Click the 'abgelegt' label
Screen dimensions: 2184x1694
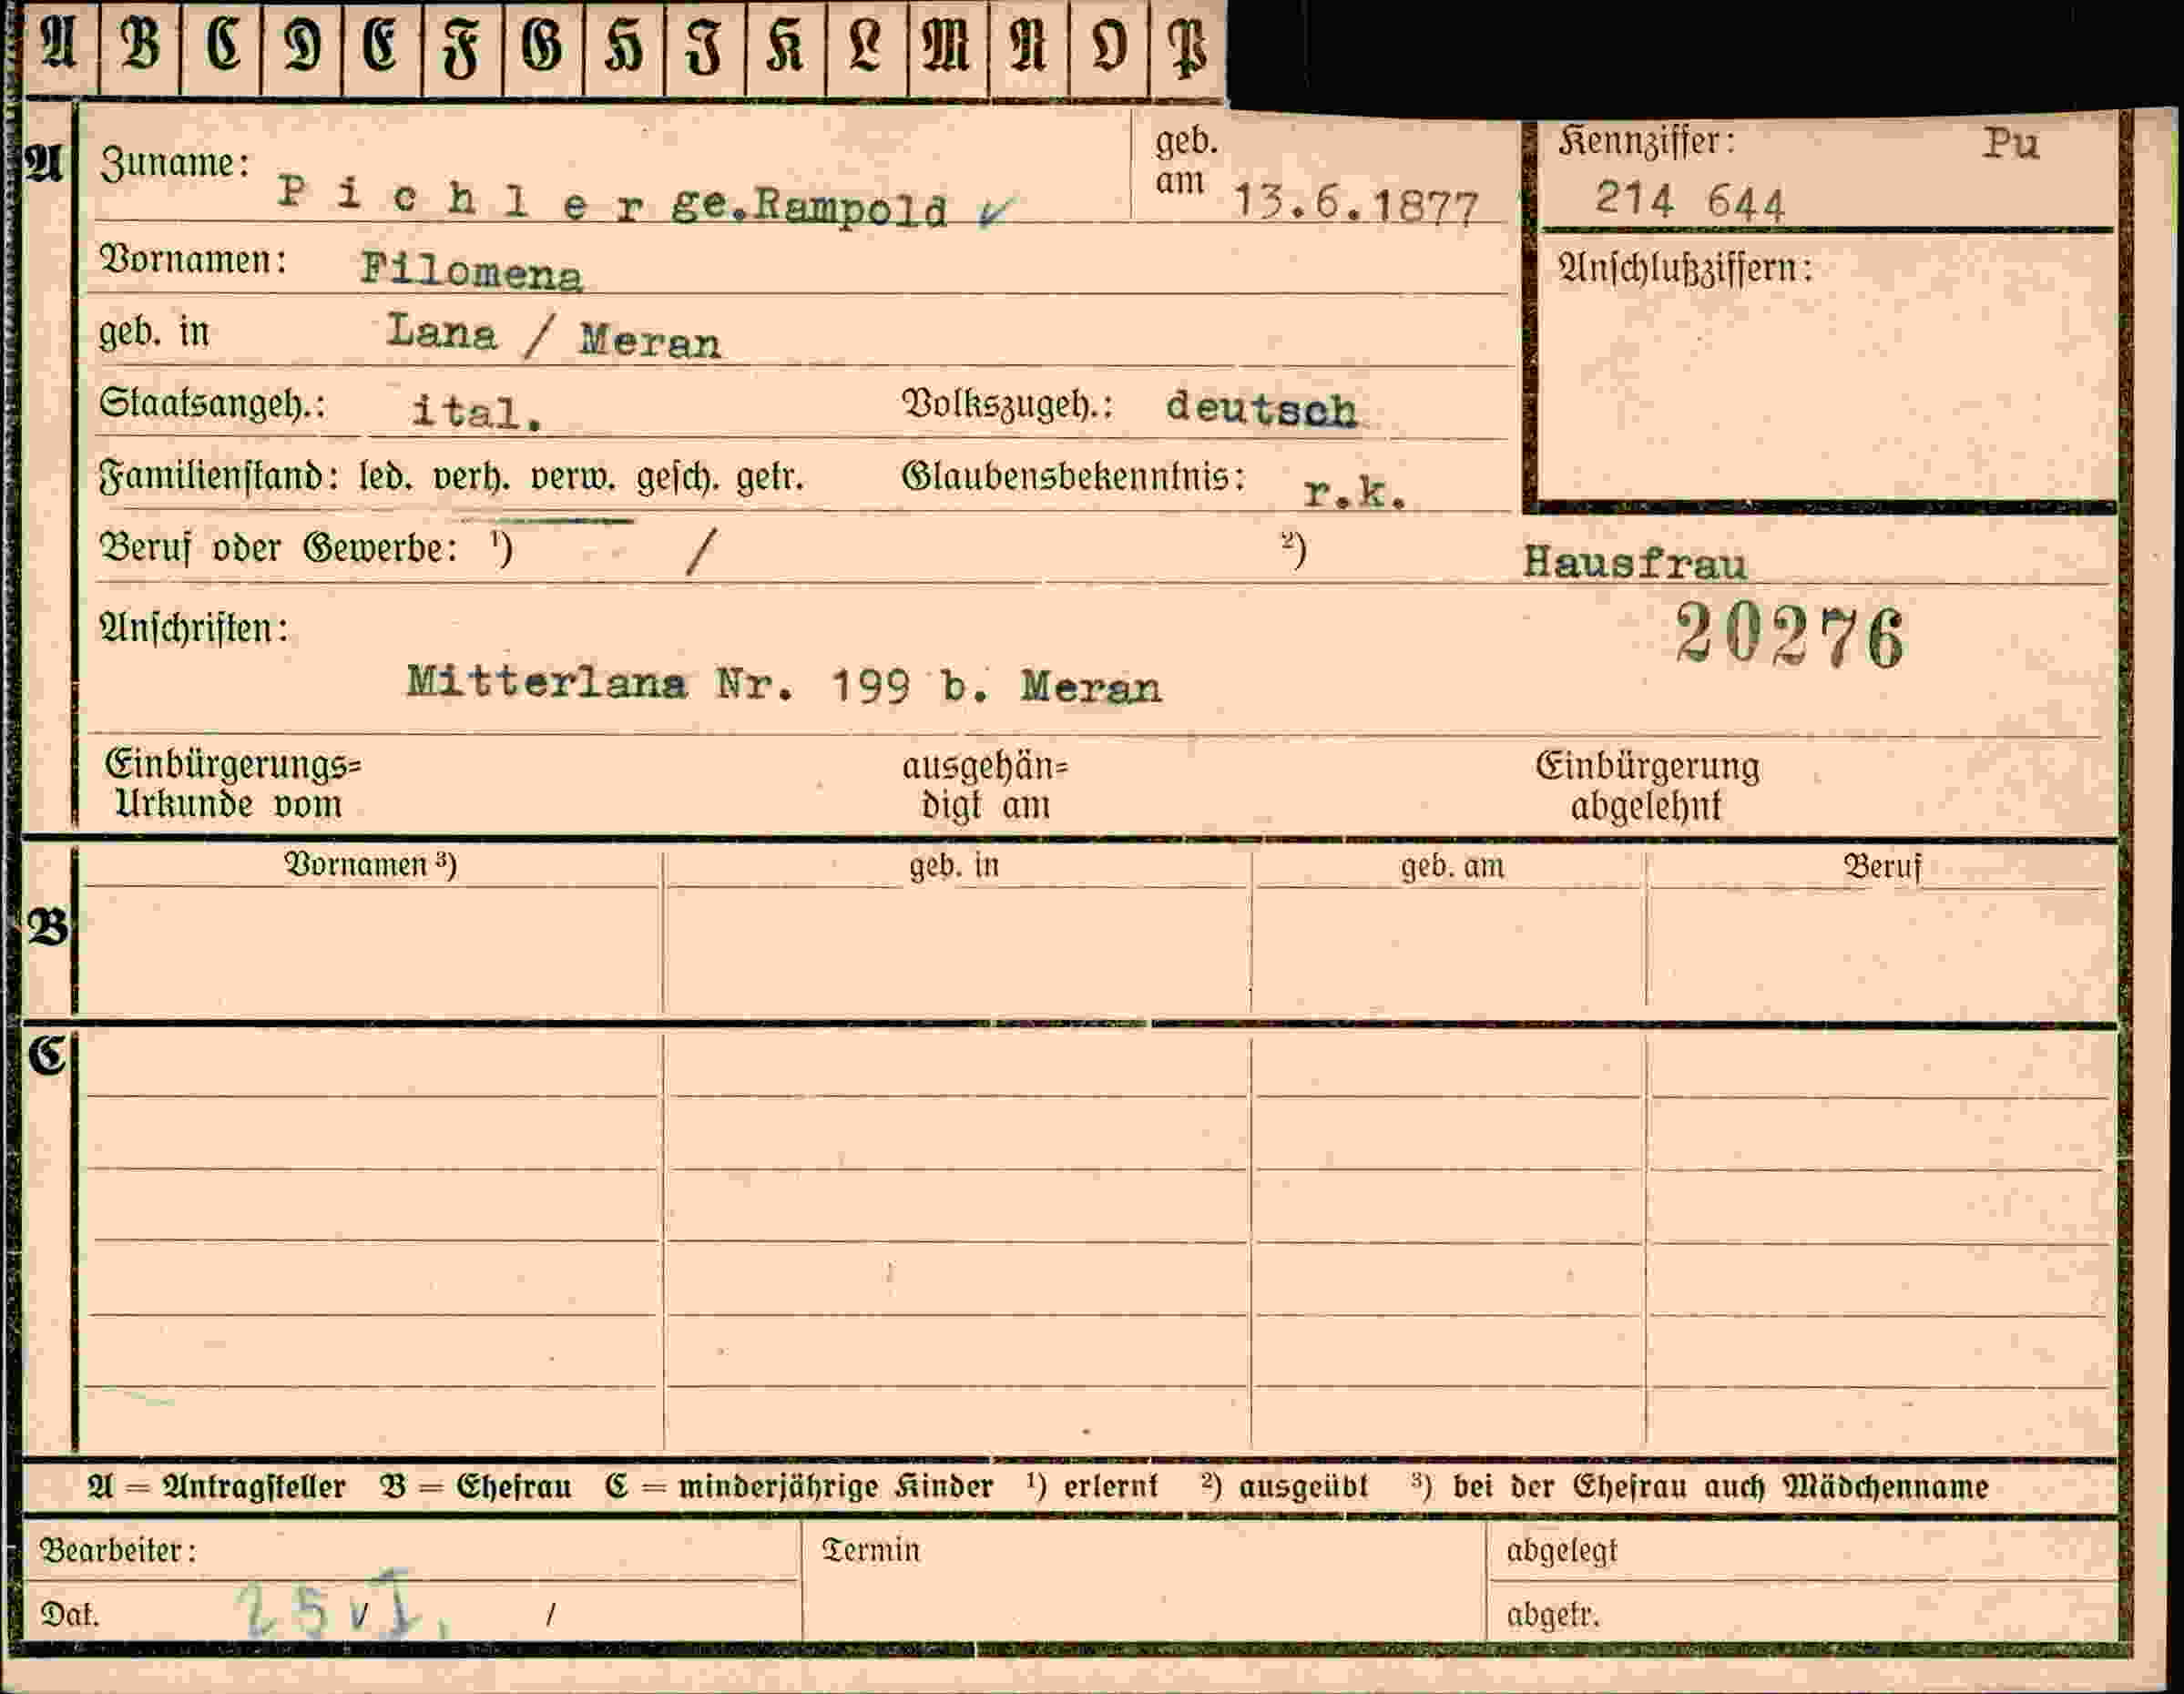[1561, 1552]
